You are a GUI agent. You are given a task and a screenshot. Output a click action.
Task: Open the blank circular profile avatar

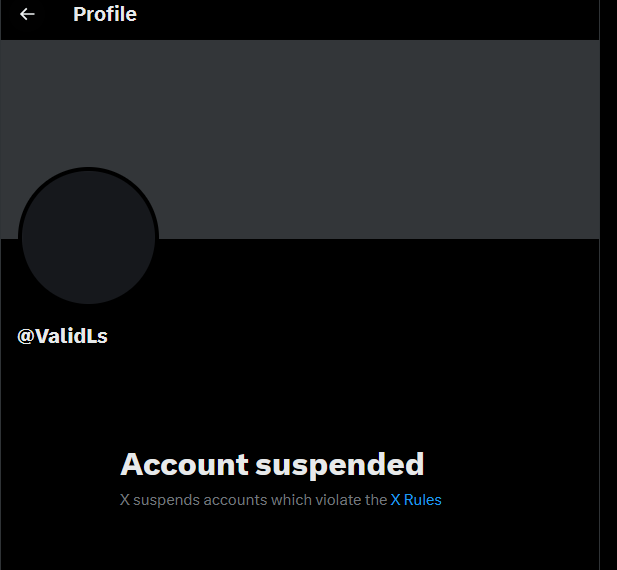[89, 236]
